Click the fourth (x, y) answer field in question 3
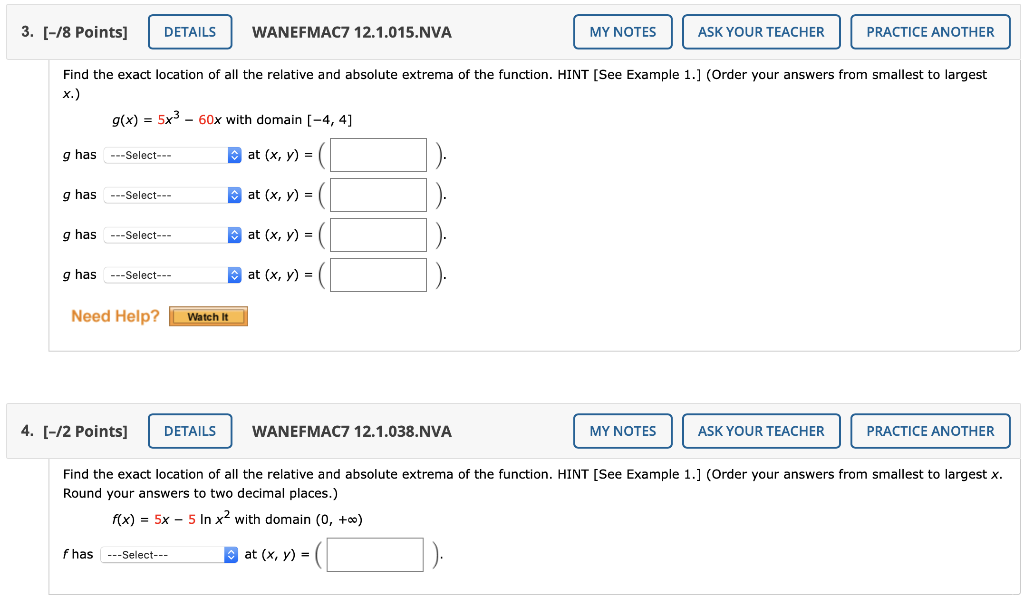Image resolution: width=1024 pixels, height=608 pixels. point(377,275)
